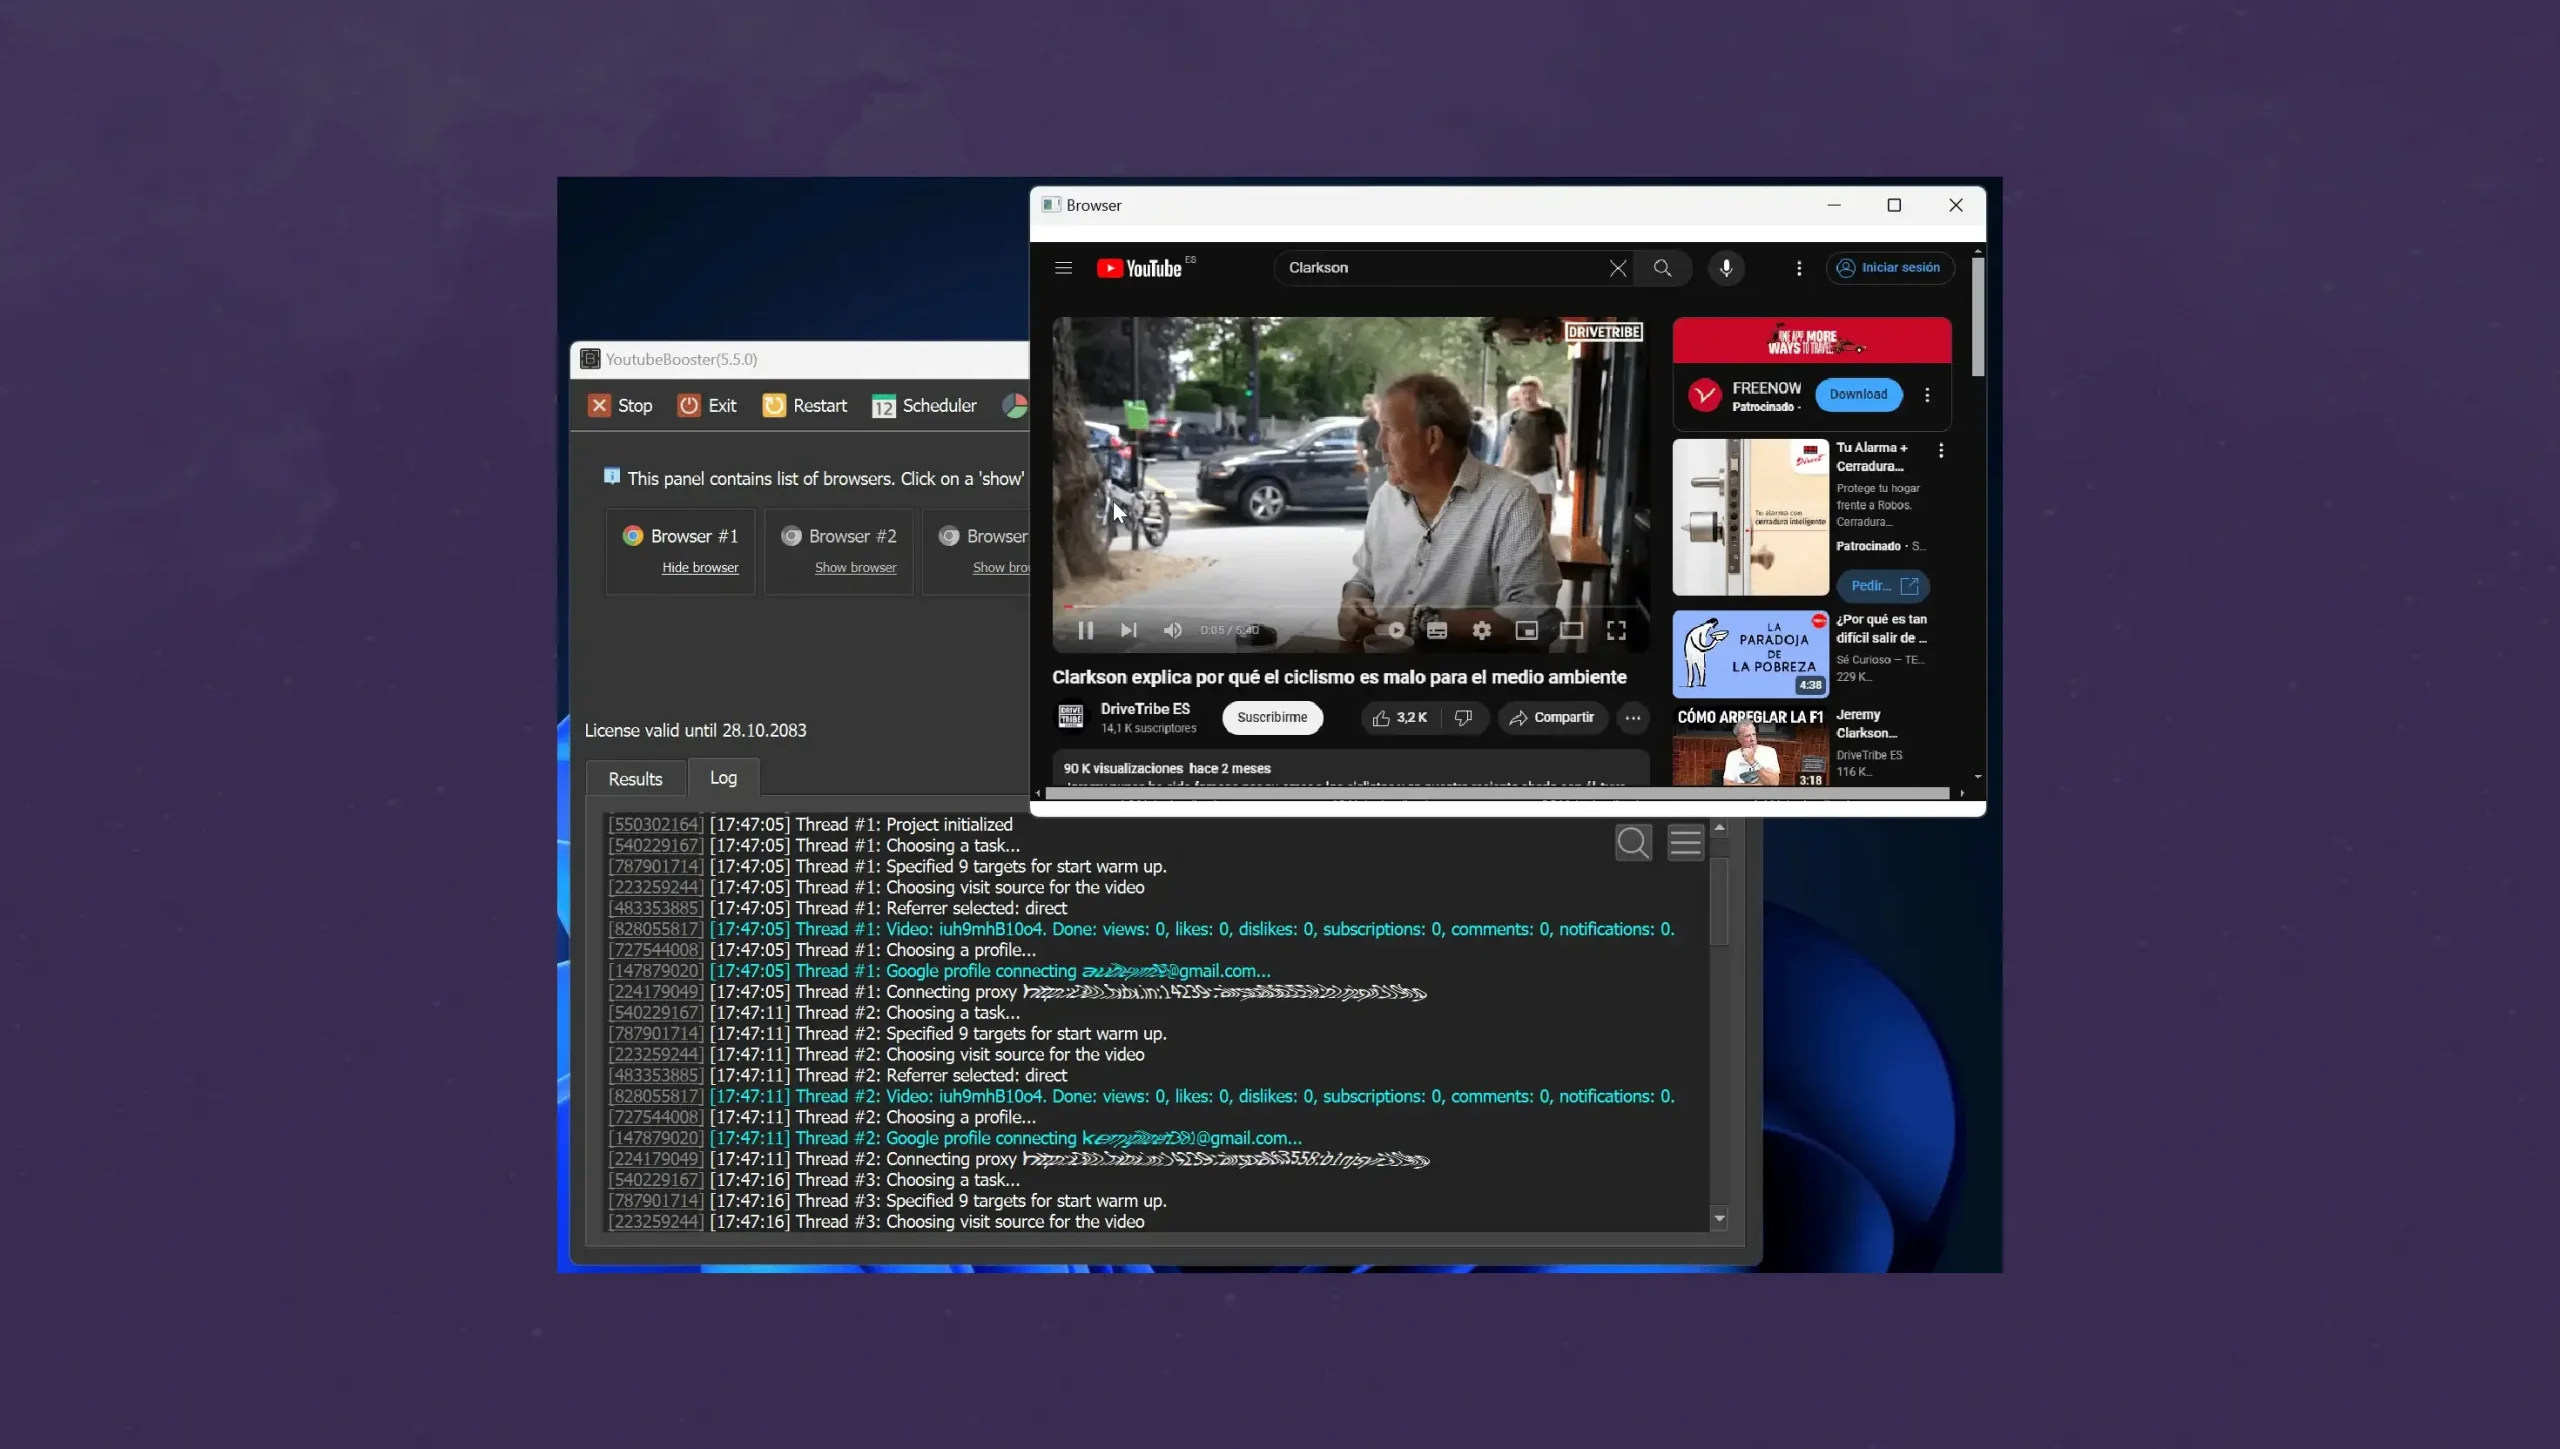2560x1449 pixels.
Task: Open FREENOW ad banner image
Action: coord(1811,340)
